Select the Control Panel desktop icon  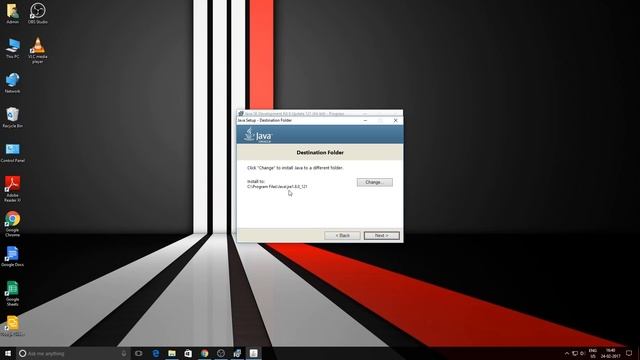(13, 153)
